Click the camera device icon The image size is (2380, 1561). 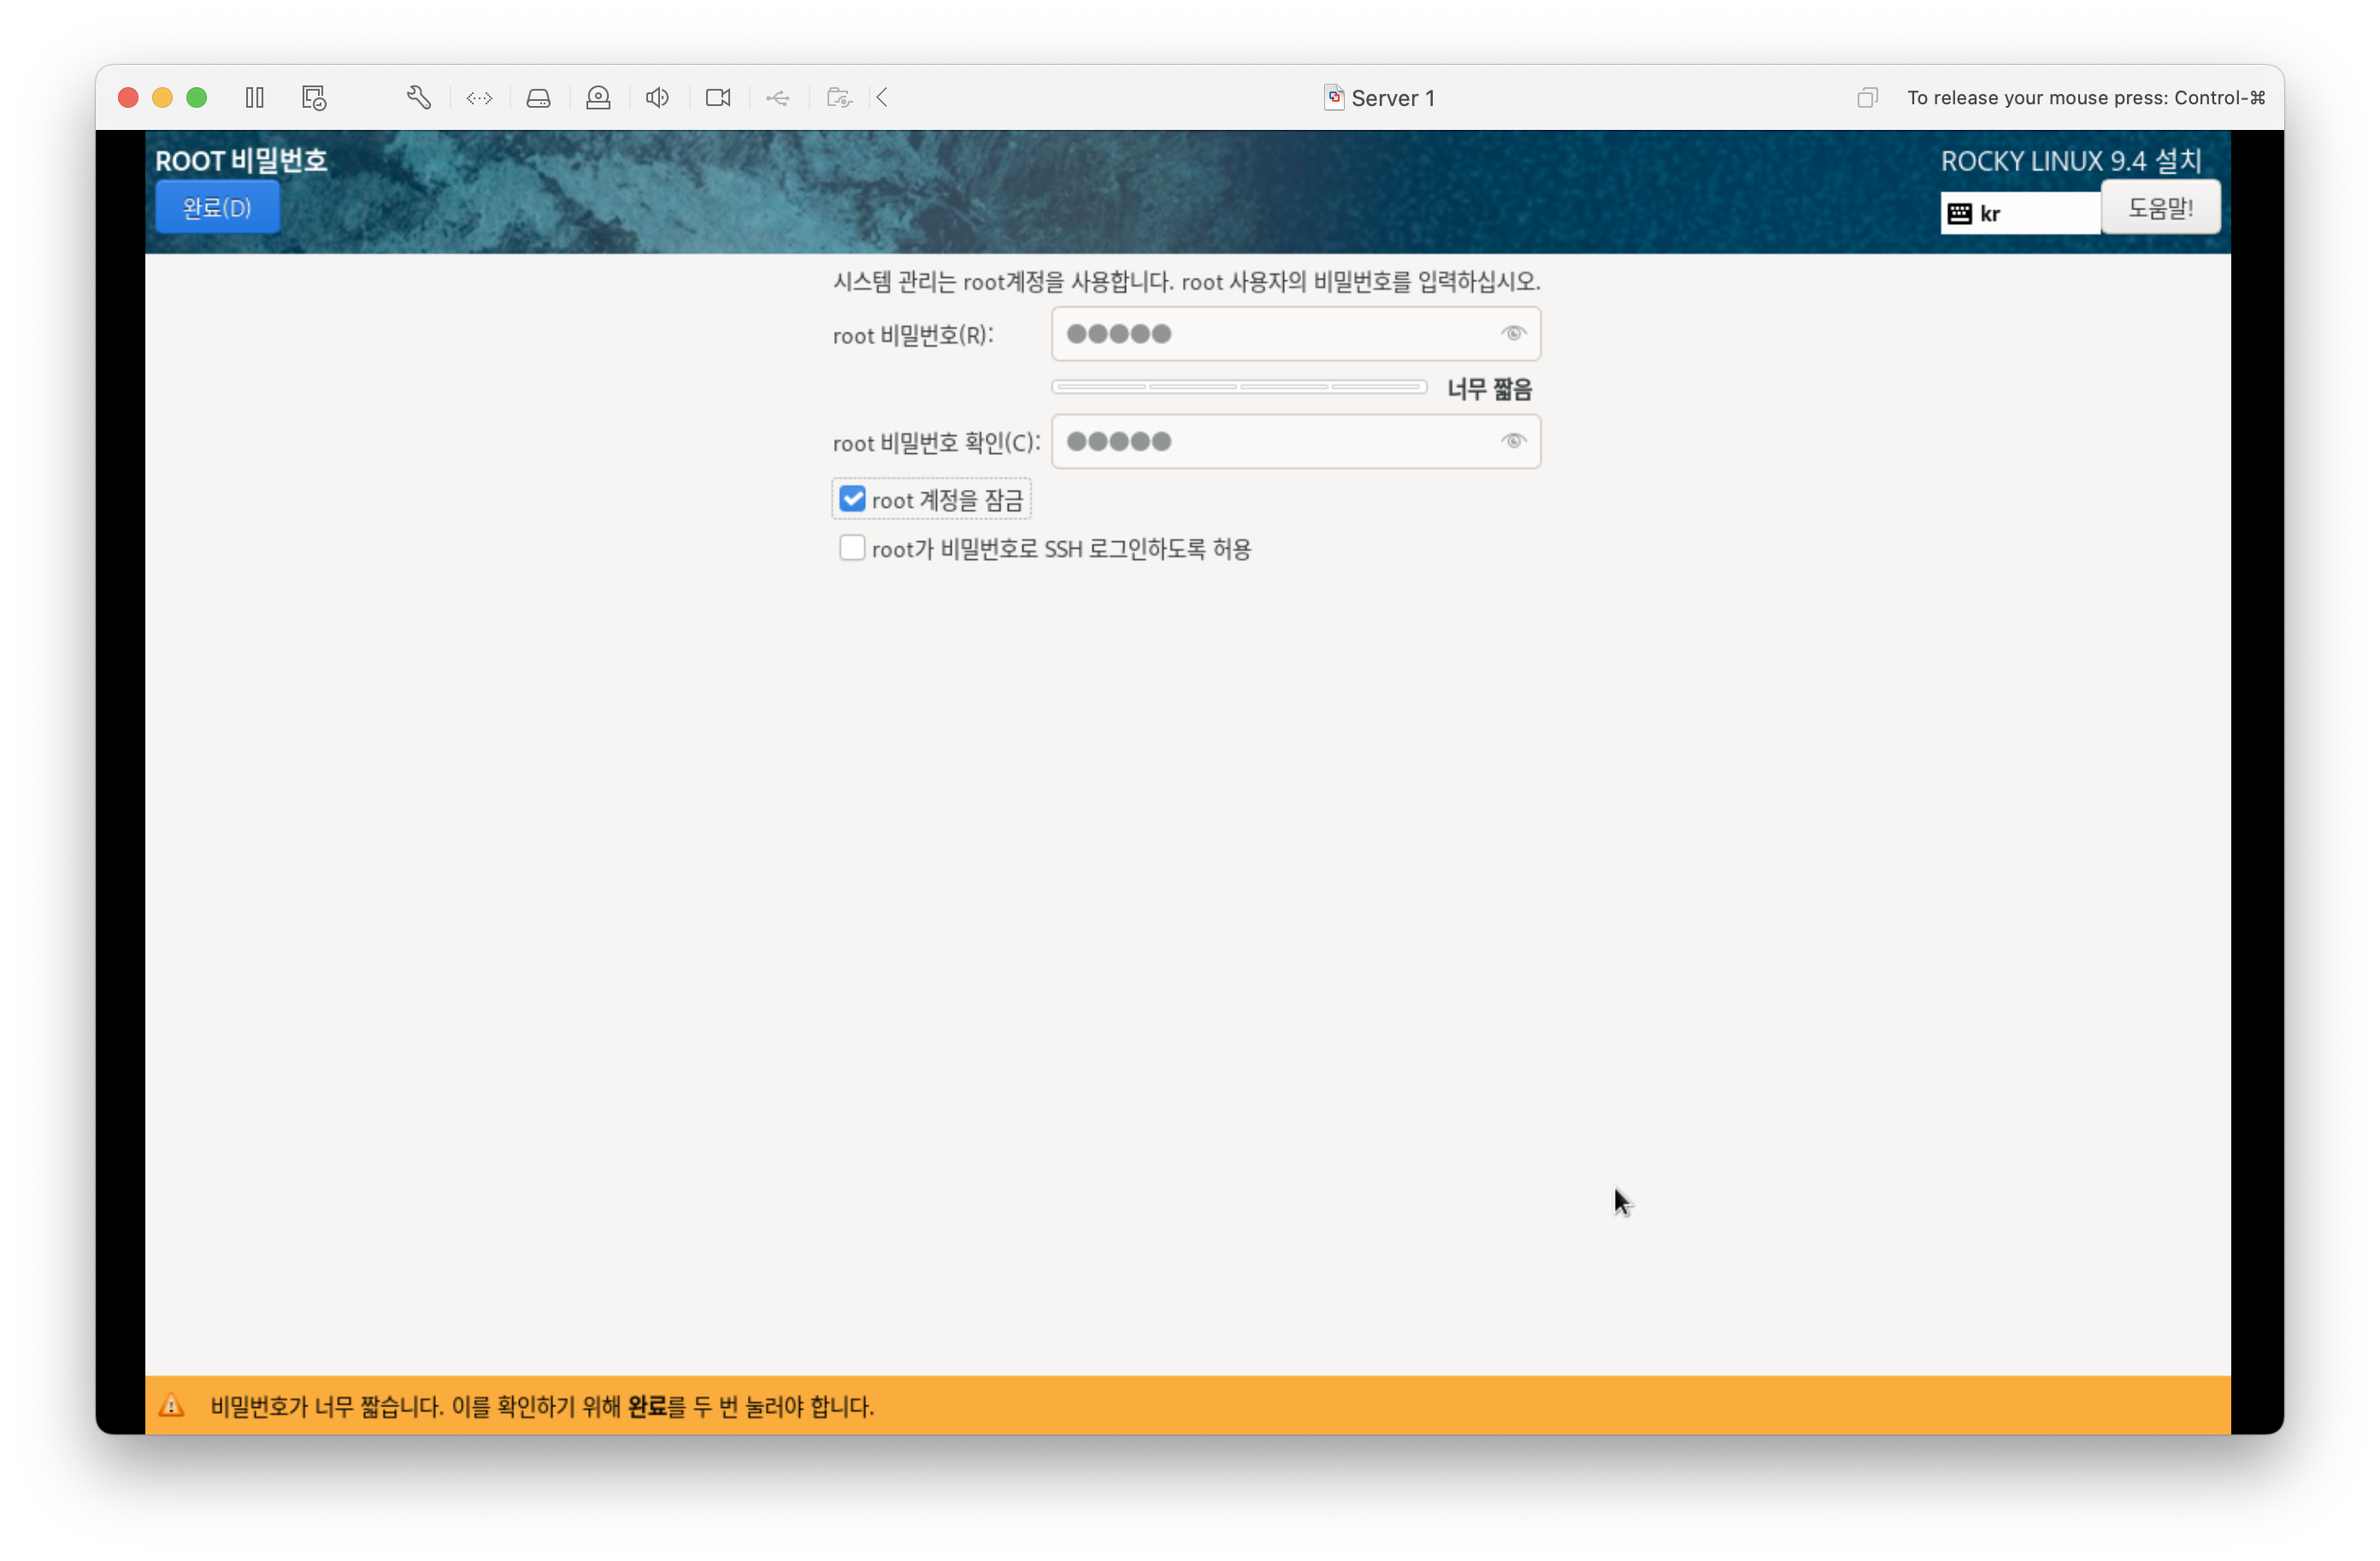click(718, 97)
